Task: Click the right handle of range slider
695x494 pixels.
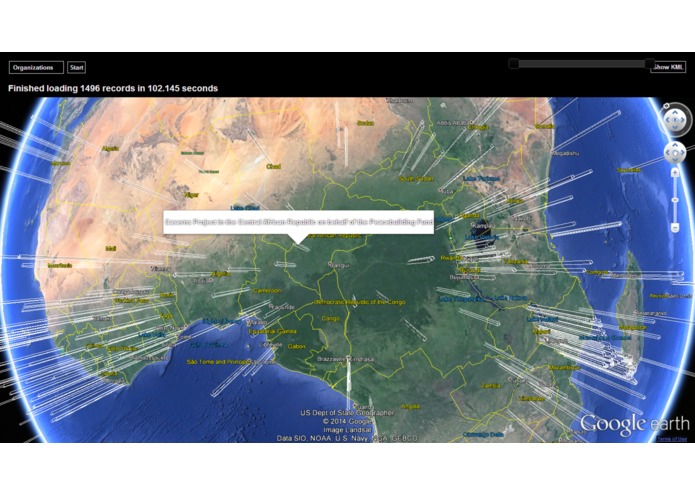Action: point(649,63)
